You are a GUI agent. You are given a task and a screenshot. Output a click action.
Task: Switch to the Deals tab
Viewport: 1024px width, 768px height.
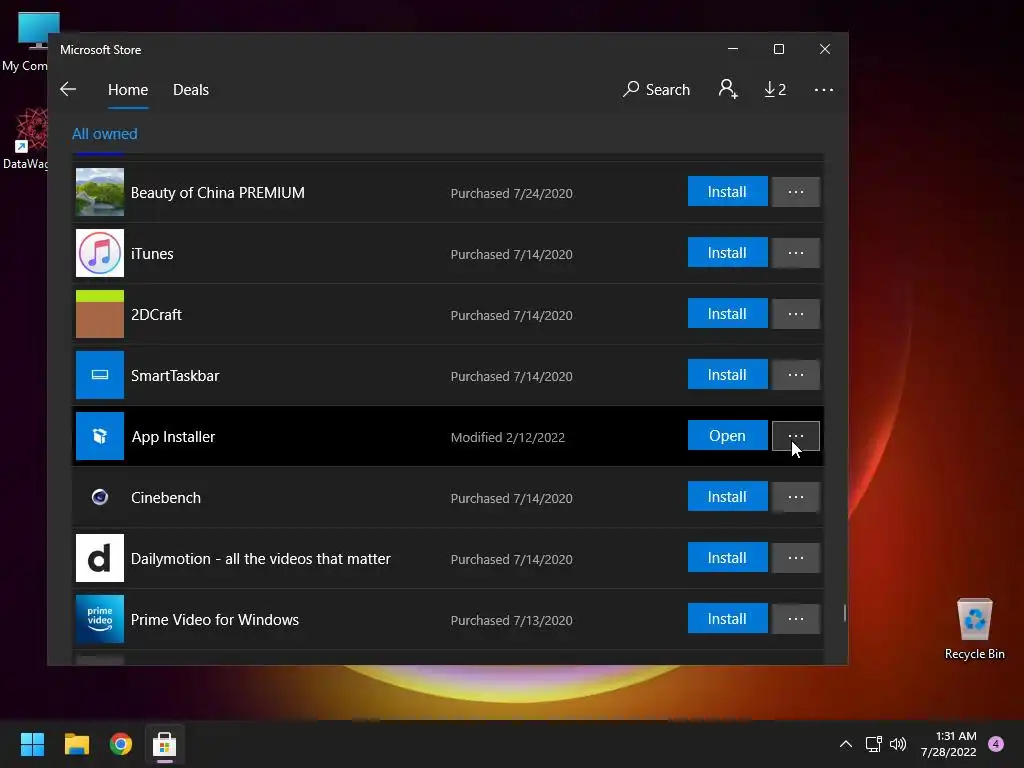coord(191,89)
